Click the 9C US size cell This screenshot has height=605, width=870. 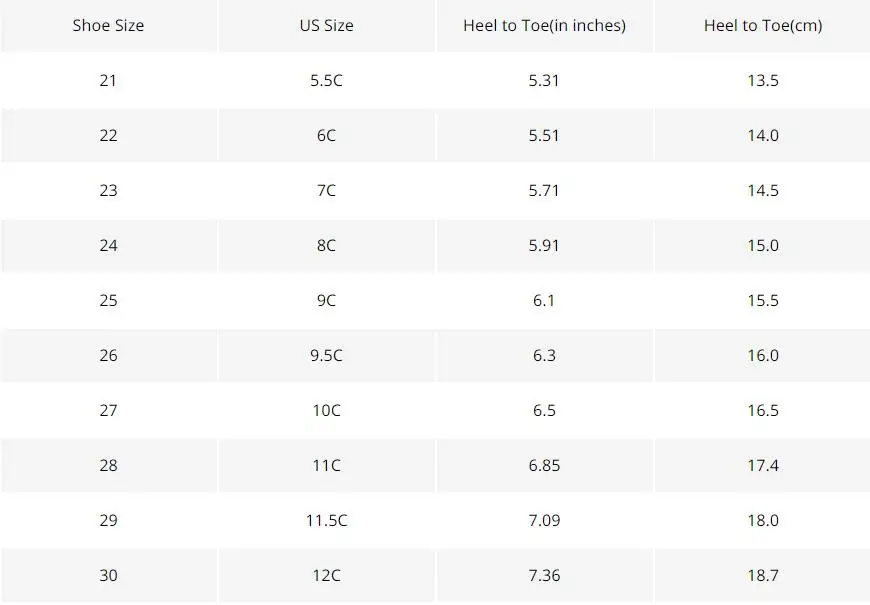[326, 300]
